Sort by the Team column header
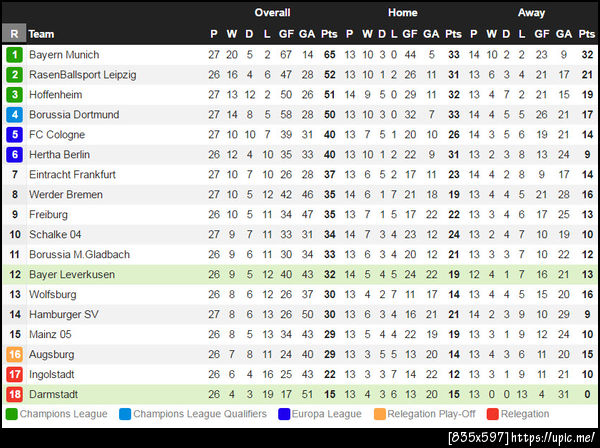This screenshot has width=600, height=448. (42, 34)
